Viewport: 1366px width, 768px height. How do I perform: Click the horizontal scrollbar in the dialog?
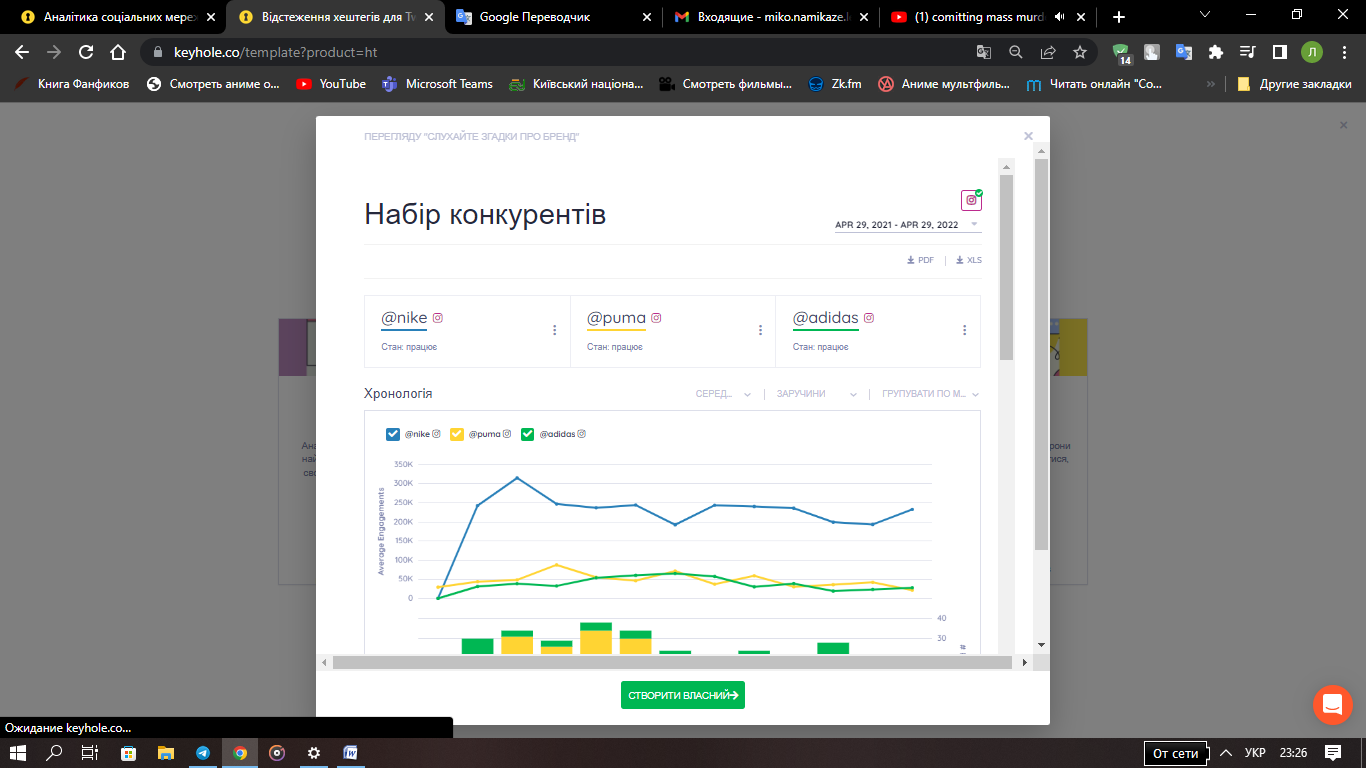pos(672,662)
